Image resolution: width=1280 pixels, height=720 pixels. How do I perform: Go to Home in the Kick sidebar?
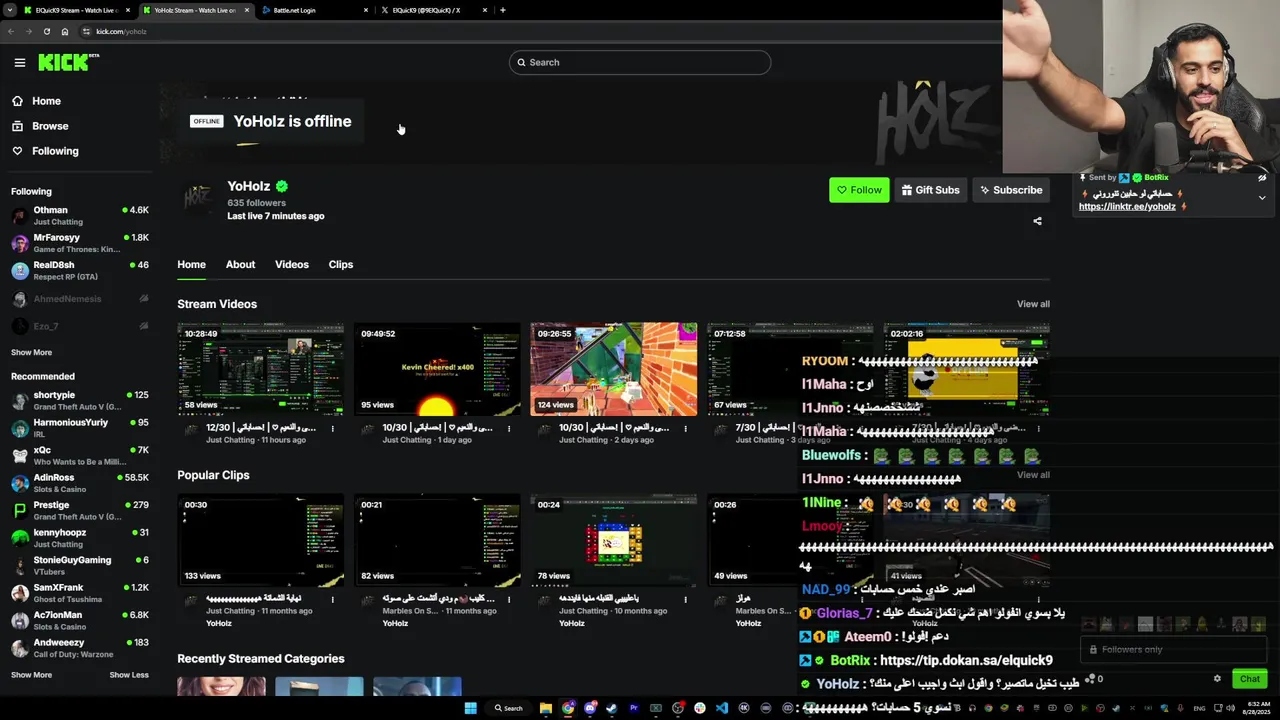tap(36, 101)
